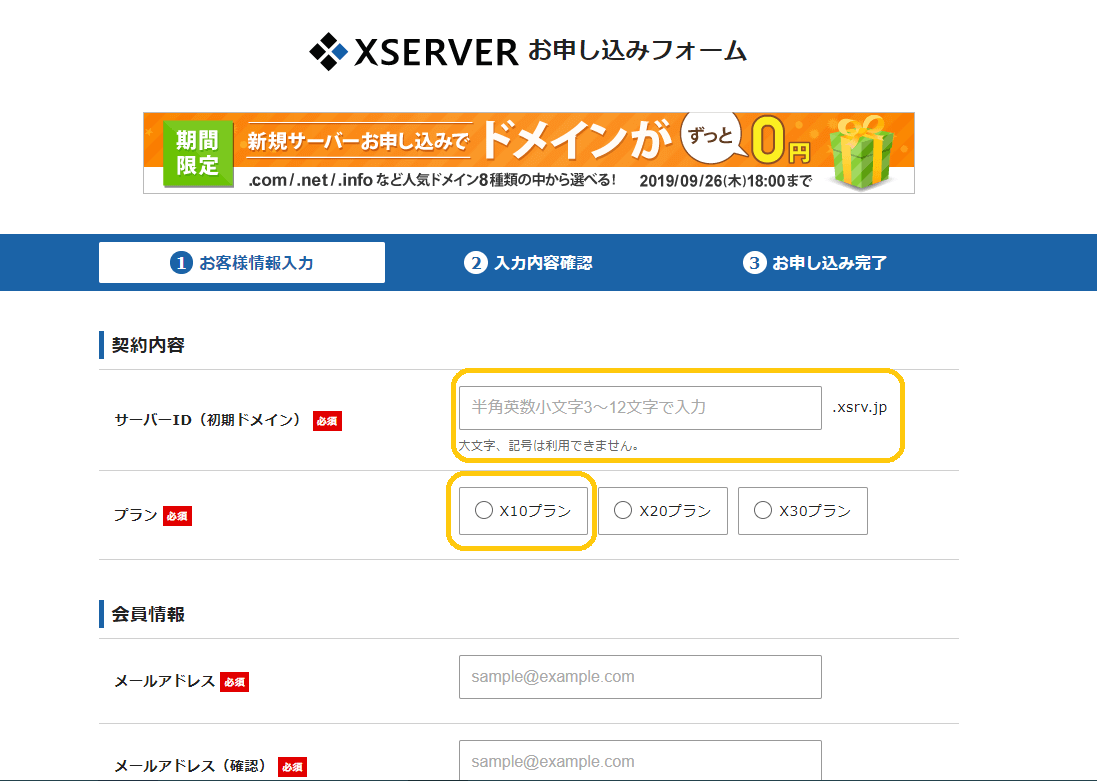This screenshot has height=781, width=1097.
Task: Click the お申し込みフォーム title text
Action: [x=637, y=50]
